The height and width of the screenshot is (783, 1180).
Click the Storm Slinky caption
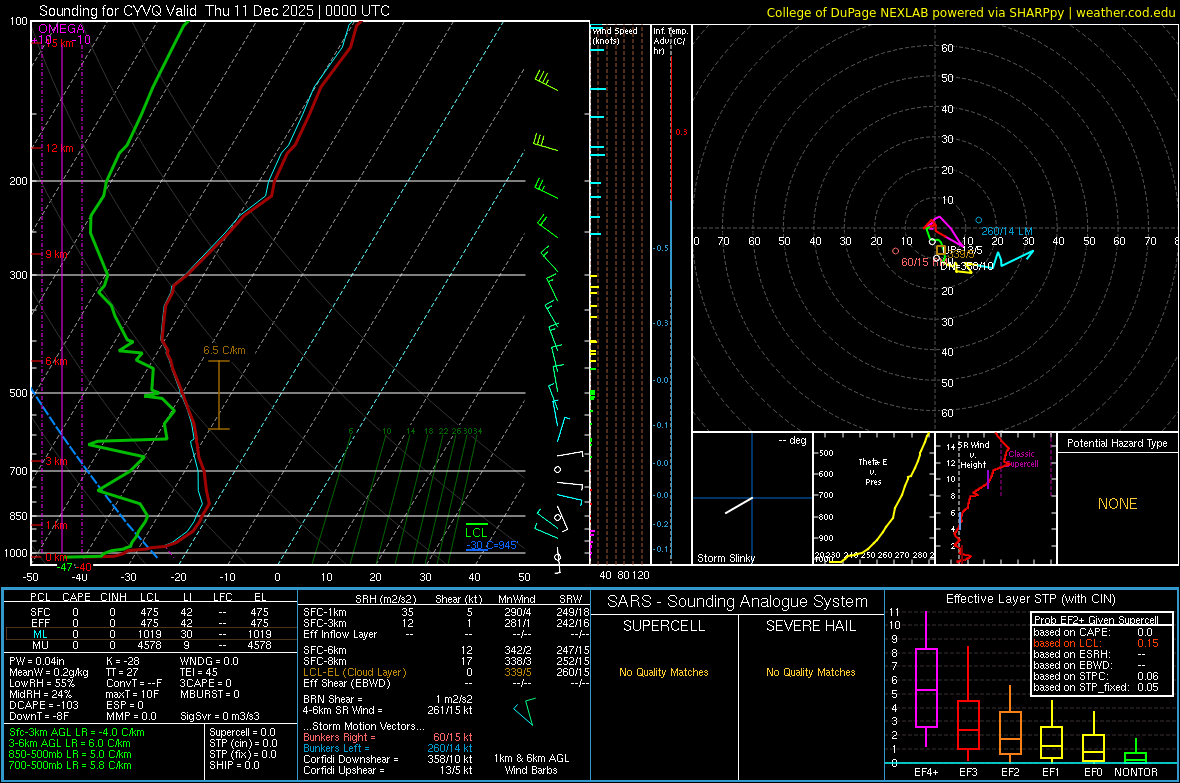point(726,558)
